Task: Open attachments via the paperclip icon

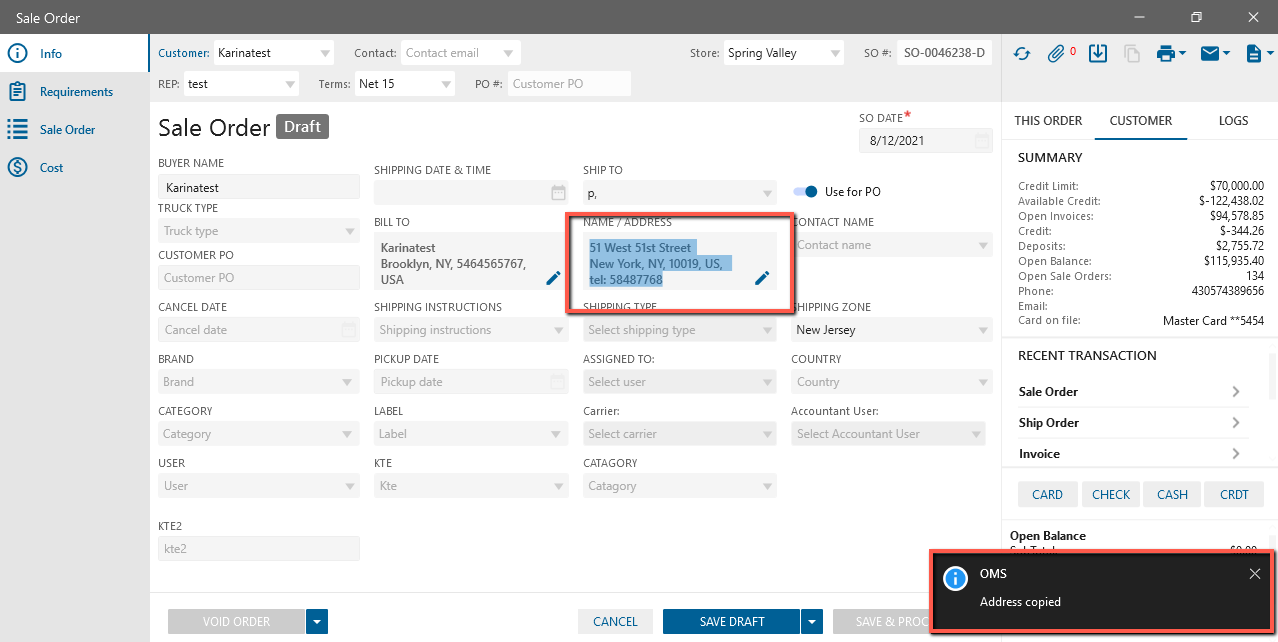Action: click(x=1057, y=54)
